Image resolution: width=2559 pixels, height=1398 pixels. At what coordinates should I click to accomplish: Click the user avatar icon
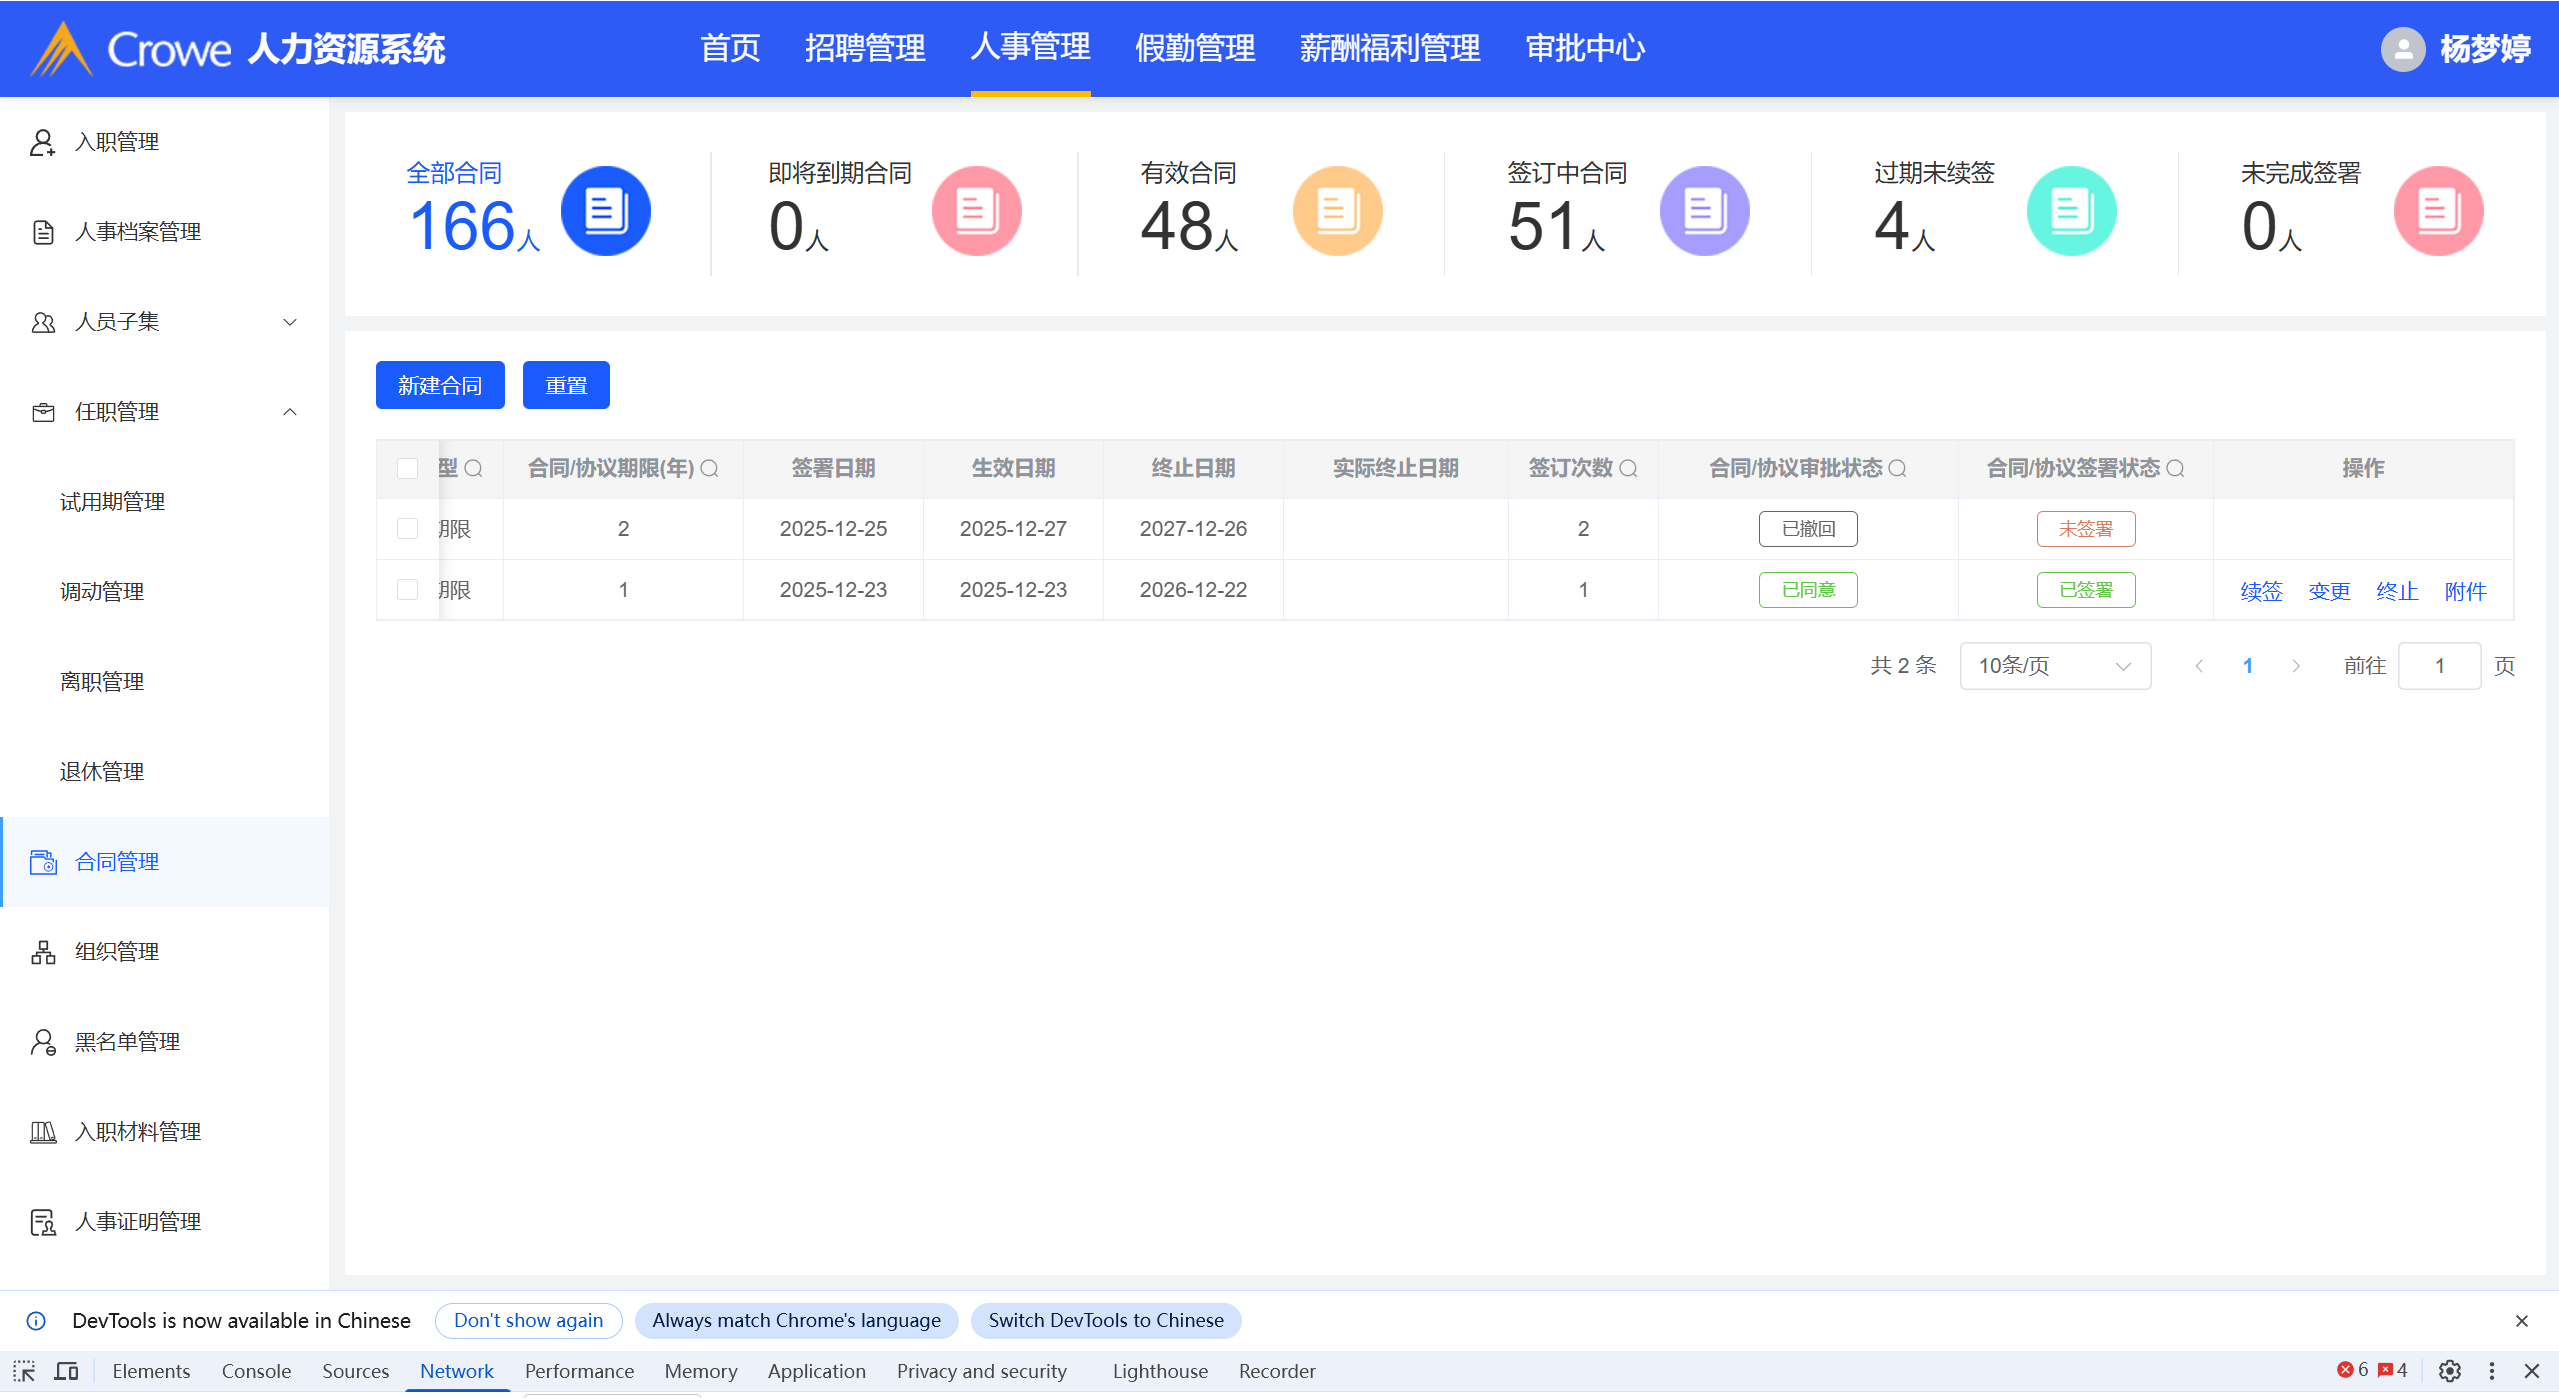(2402, 49)
